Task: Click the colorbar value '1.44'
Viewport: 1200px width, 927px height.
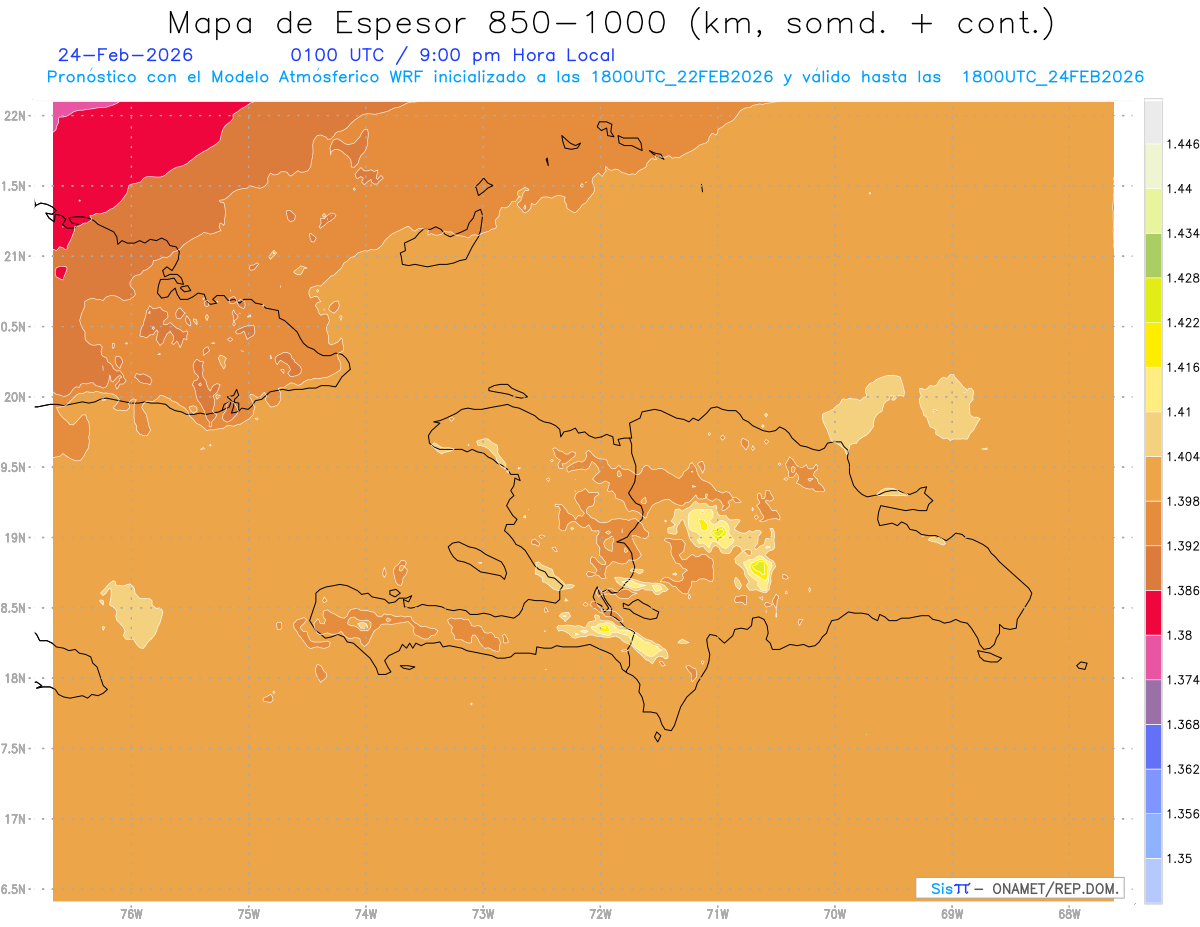Action: coord(1180,189)
